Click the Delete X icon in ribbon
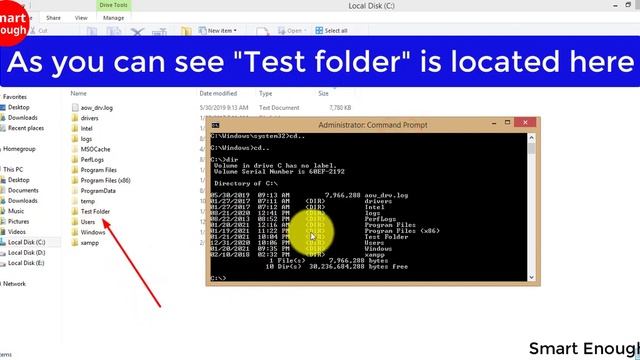The image size is (640, 360). (138, 31)
